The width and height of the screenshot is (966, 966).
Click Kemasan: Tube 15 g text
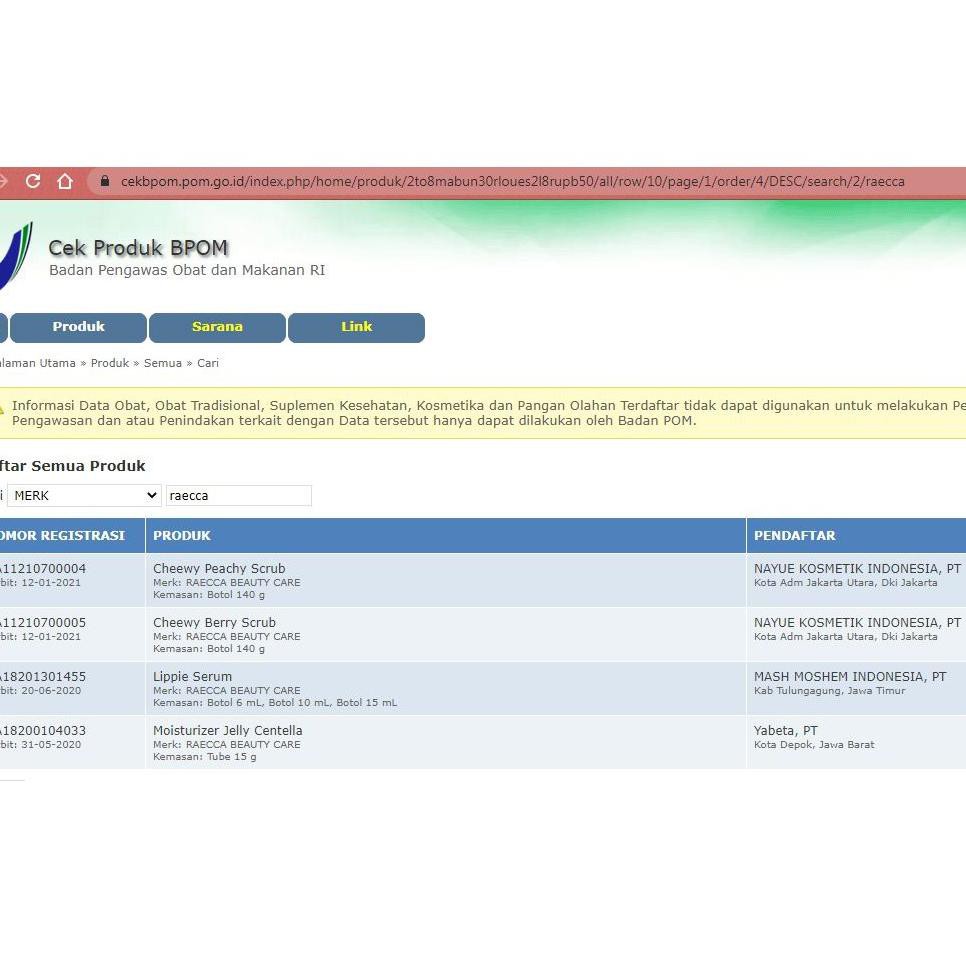click(205, 757)
